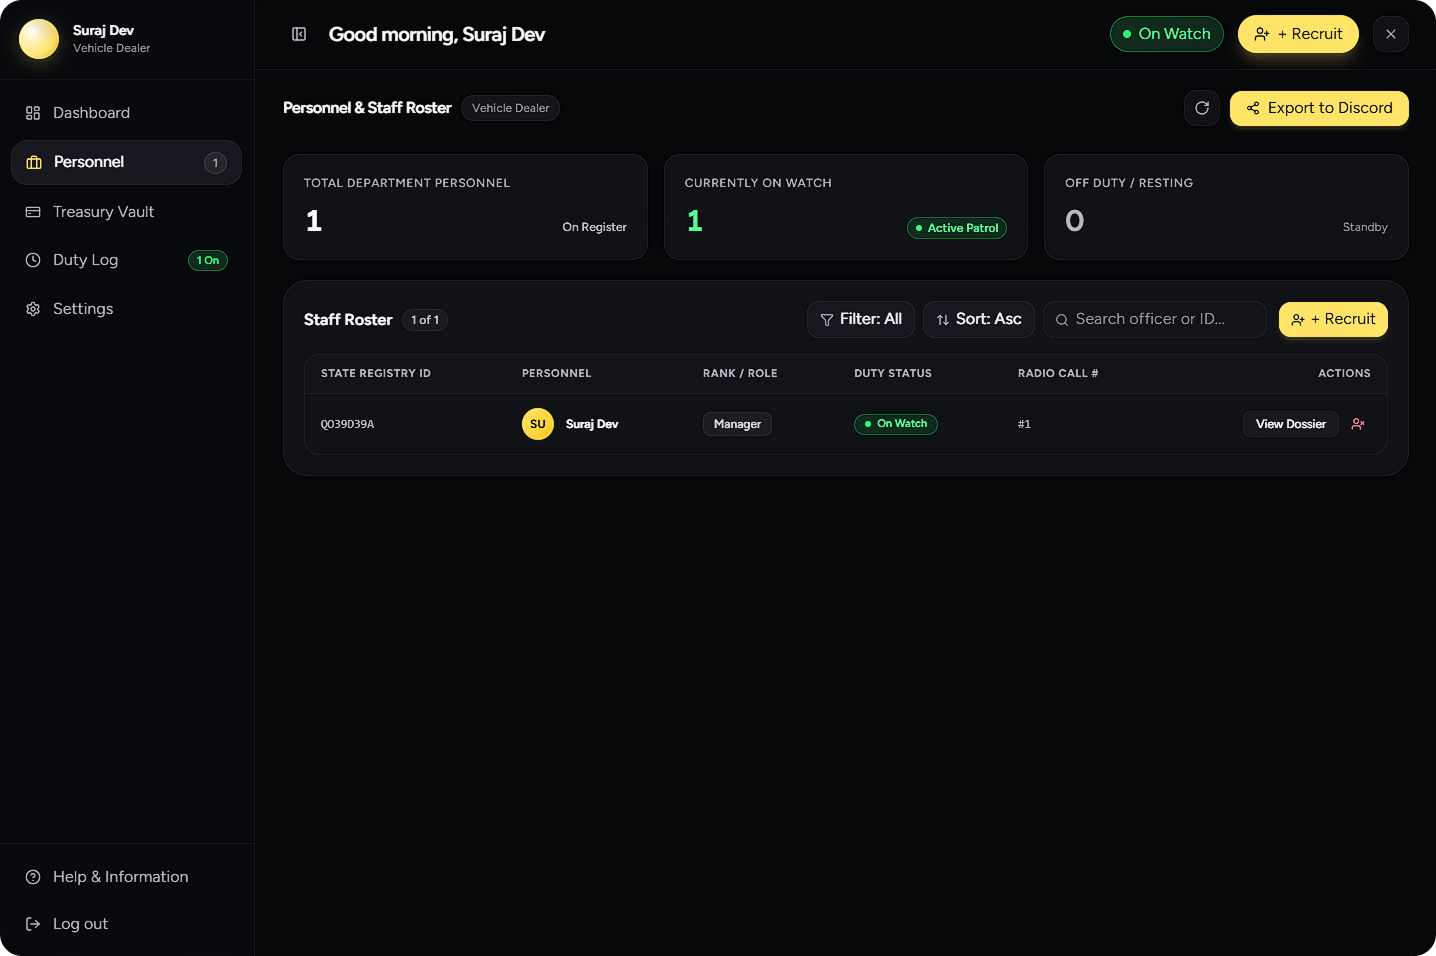This screenshot has width=1436, height=956.
Task: Click the Active Patrol badge
Action: [x=957, y=228]
